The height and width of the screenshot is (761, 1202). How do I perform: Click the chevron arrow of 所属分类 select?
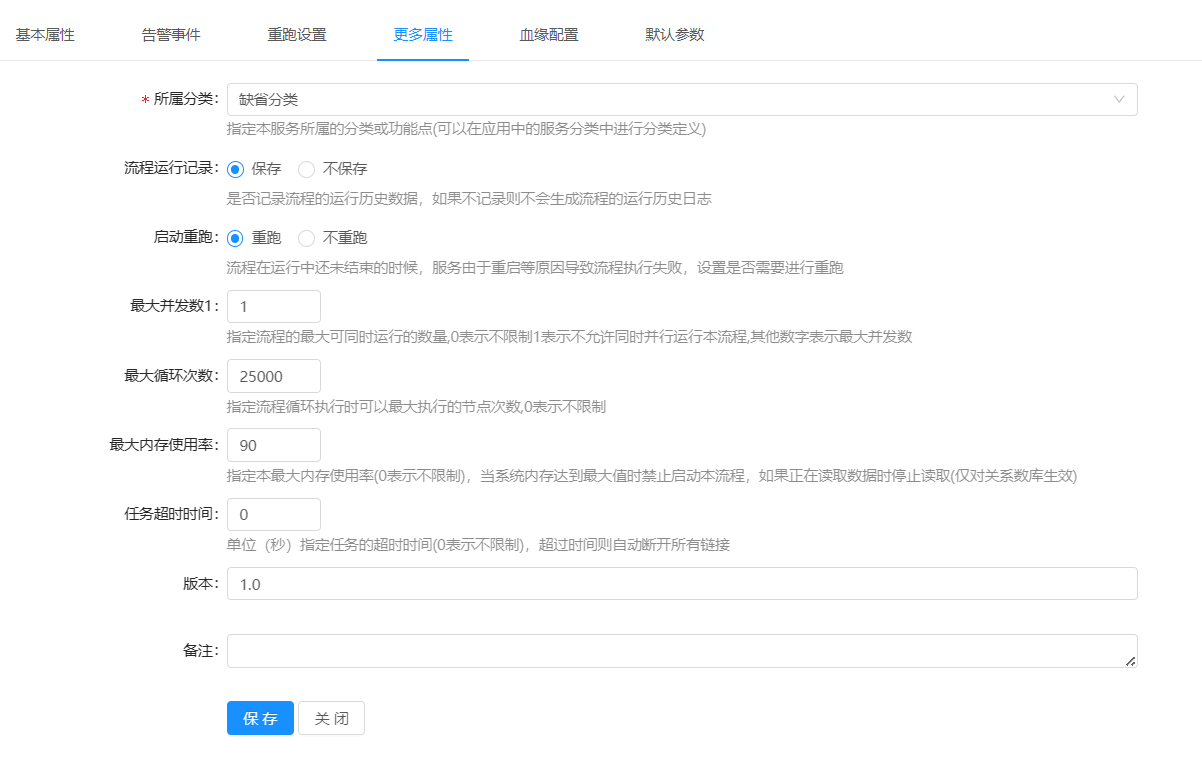[x=1119, y=99]
